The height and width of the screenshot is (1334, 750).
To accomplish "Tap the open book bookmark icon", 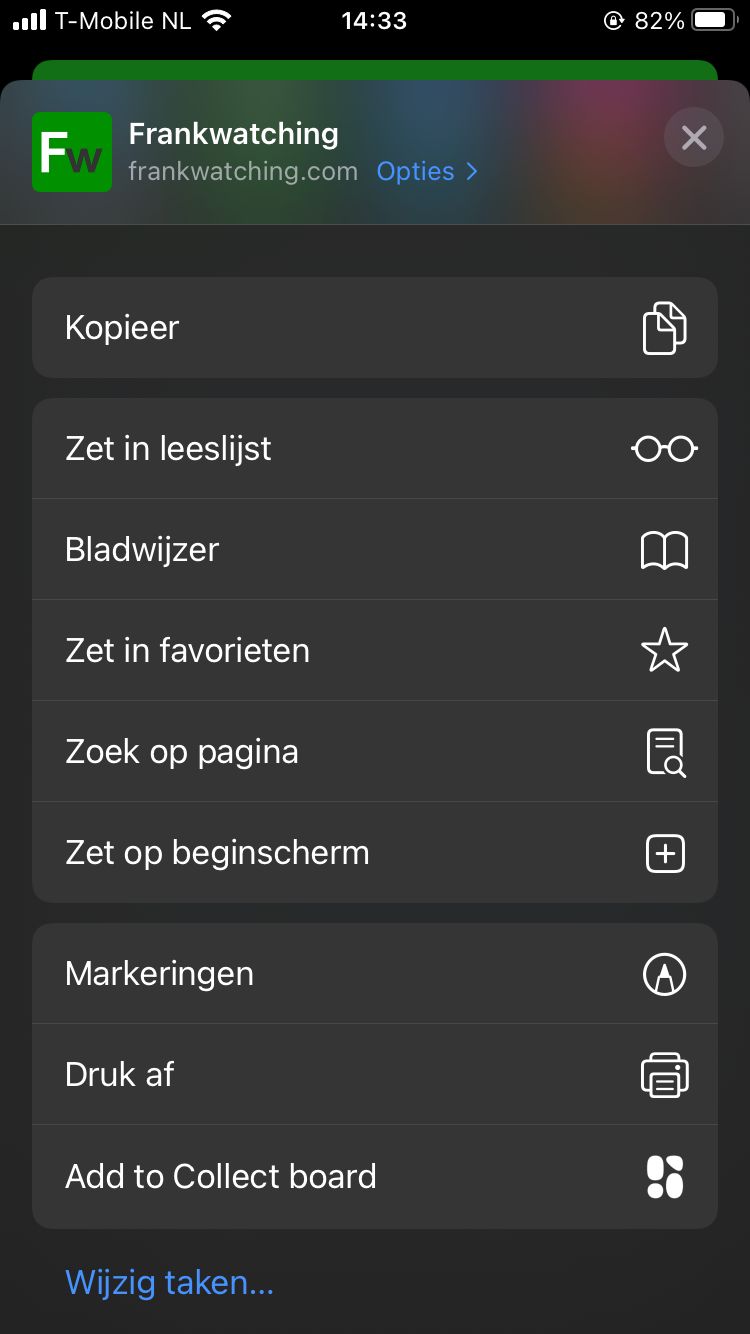I will pyautogui.click(x=664, y=550).
